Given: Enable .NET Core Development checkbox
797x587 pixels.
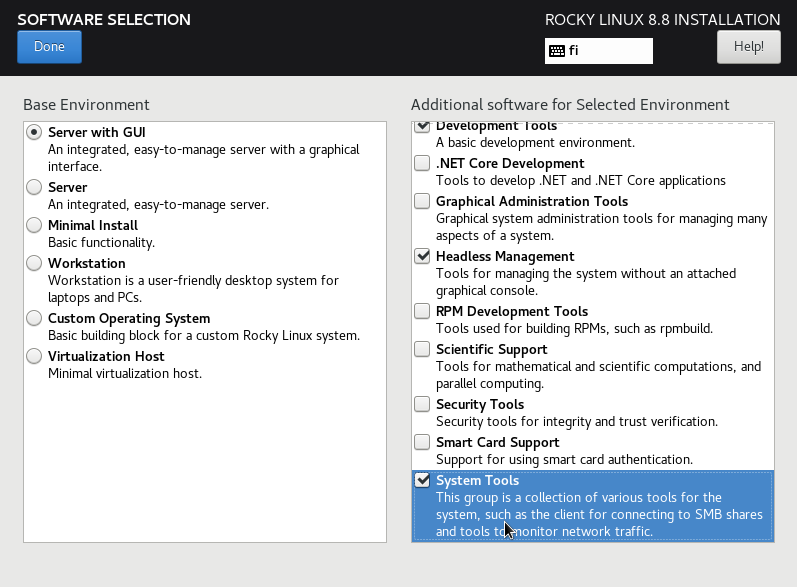Looking at the screenshot, I should [422, 163].
